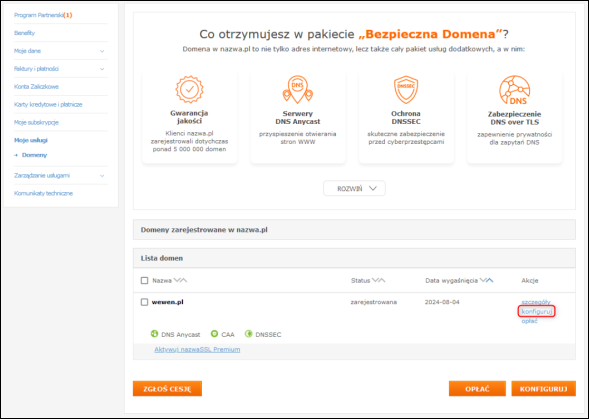Click the Ochrona DNSSEC shield icon
The image size is (589, 419).
pos(406,89)
